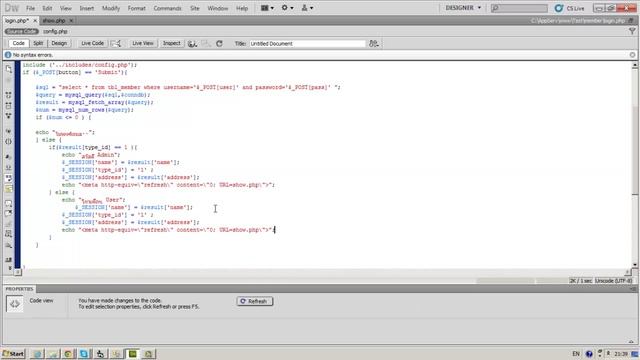Open the Move or Convert CSS dropdown

click(x=9, y=245)
